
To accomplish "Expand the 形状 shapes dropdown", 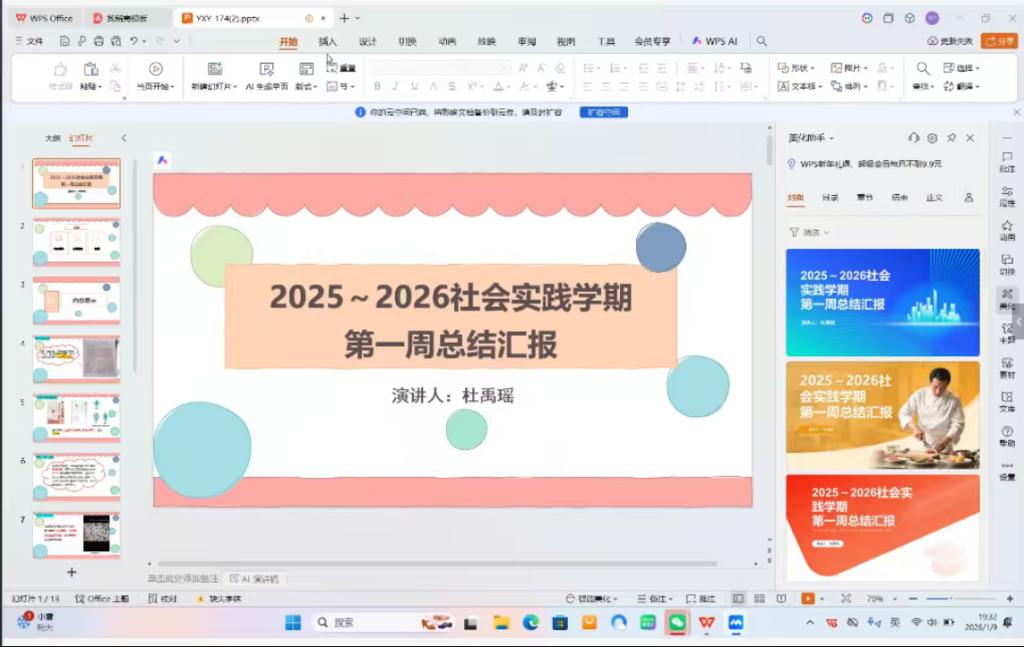I will 797,68.
